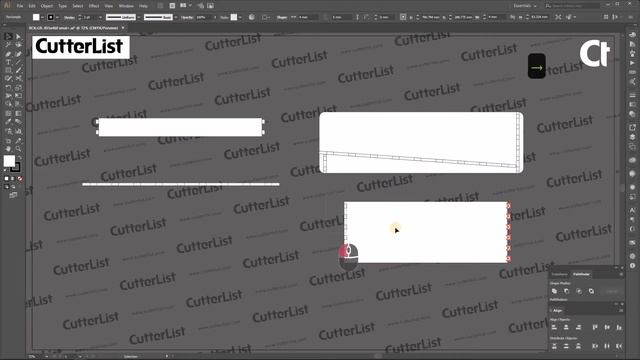640x360 pixels.
Task: Click Horizontal Distribute Right icon
Action: tap(619, 346)
